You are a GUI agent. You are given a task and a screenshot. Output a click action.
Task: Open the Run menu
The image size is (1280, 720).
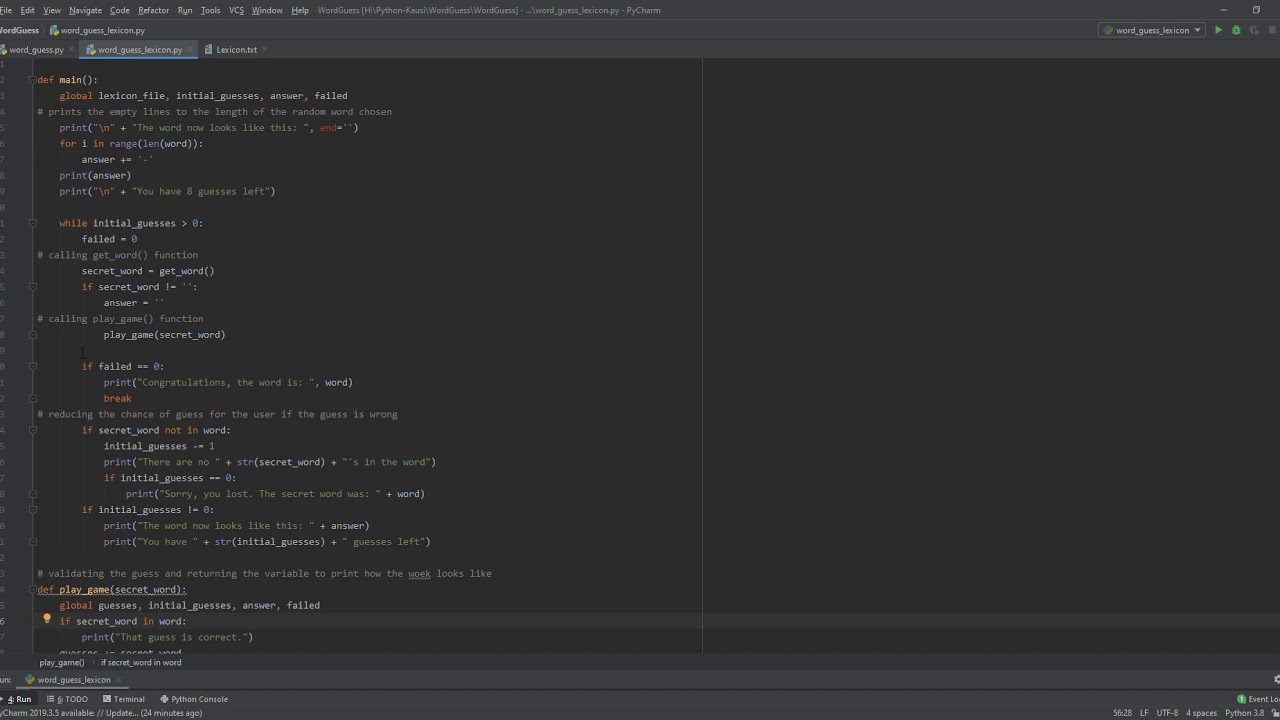pyautogui.click(x=185, y=10)
